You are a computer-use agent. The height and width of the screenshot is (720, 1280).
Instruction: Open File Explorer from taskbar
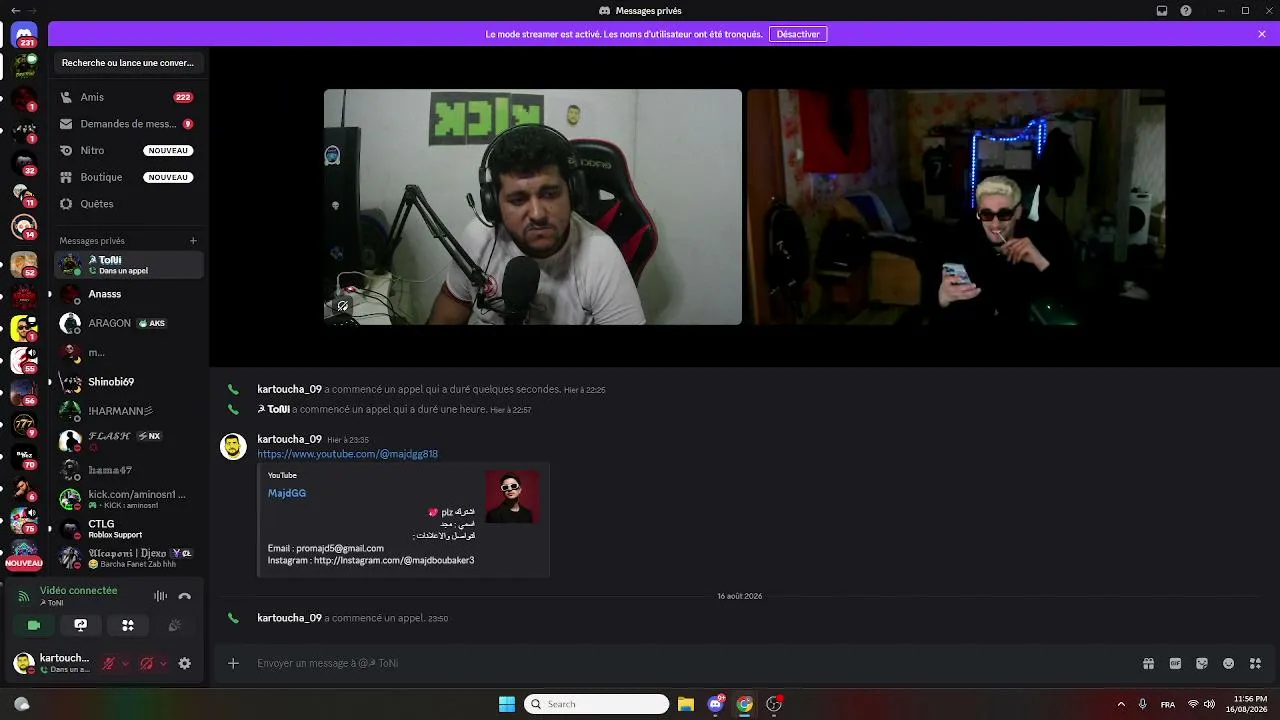click(686, 704)
